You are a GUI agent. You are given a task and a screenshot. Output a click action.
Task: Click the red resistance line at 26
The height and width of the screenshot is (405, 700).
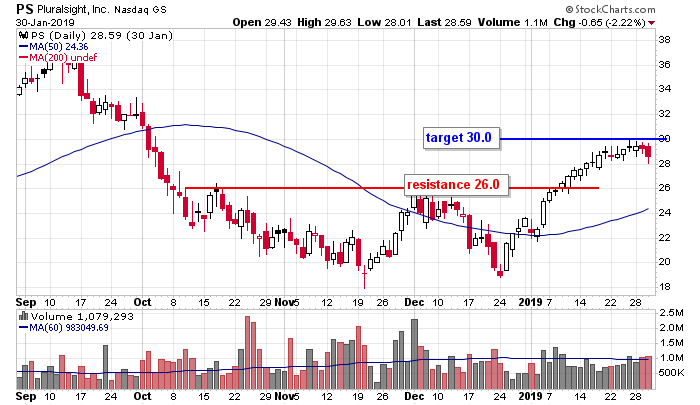[x=391, y=188]
